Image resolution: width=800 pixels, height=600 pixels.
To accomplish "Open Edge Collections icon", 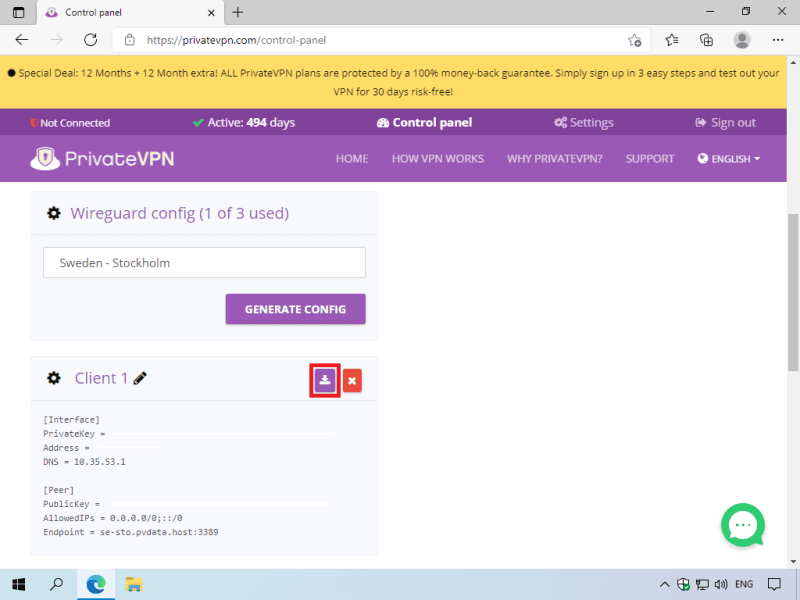I will click(x=706, y=40).
